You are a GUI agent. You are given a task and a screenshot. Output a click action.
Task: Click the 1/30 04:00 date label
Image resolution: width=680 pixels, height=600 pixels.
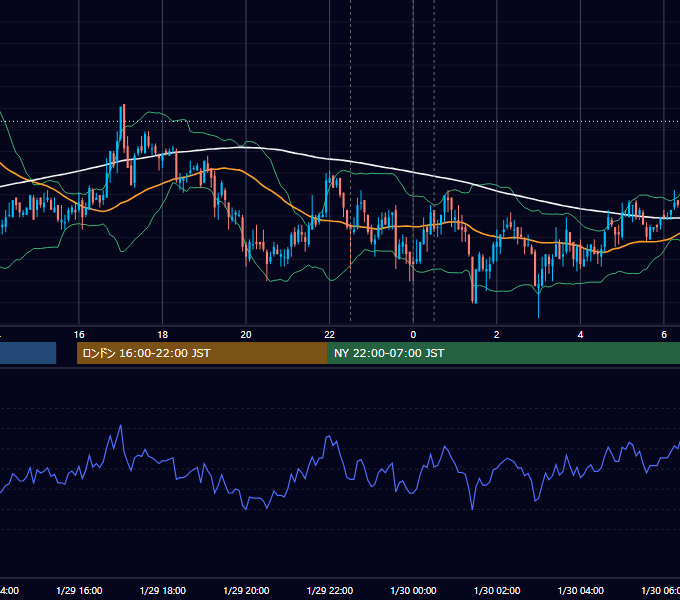(x=581, y=590)
